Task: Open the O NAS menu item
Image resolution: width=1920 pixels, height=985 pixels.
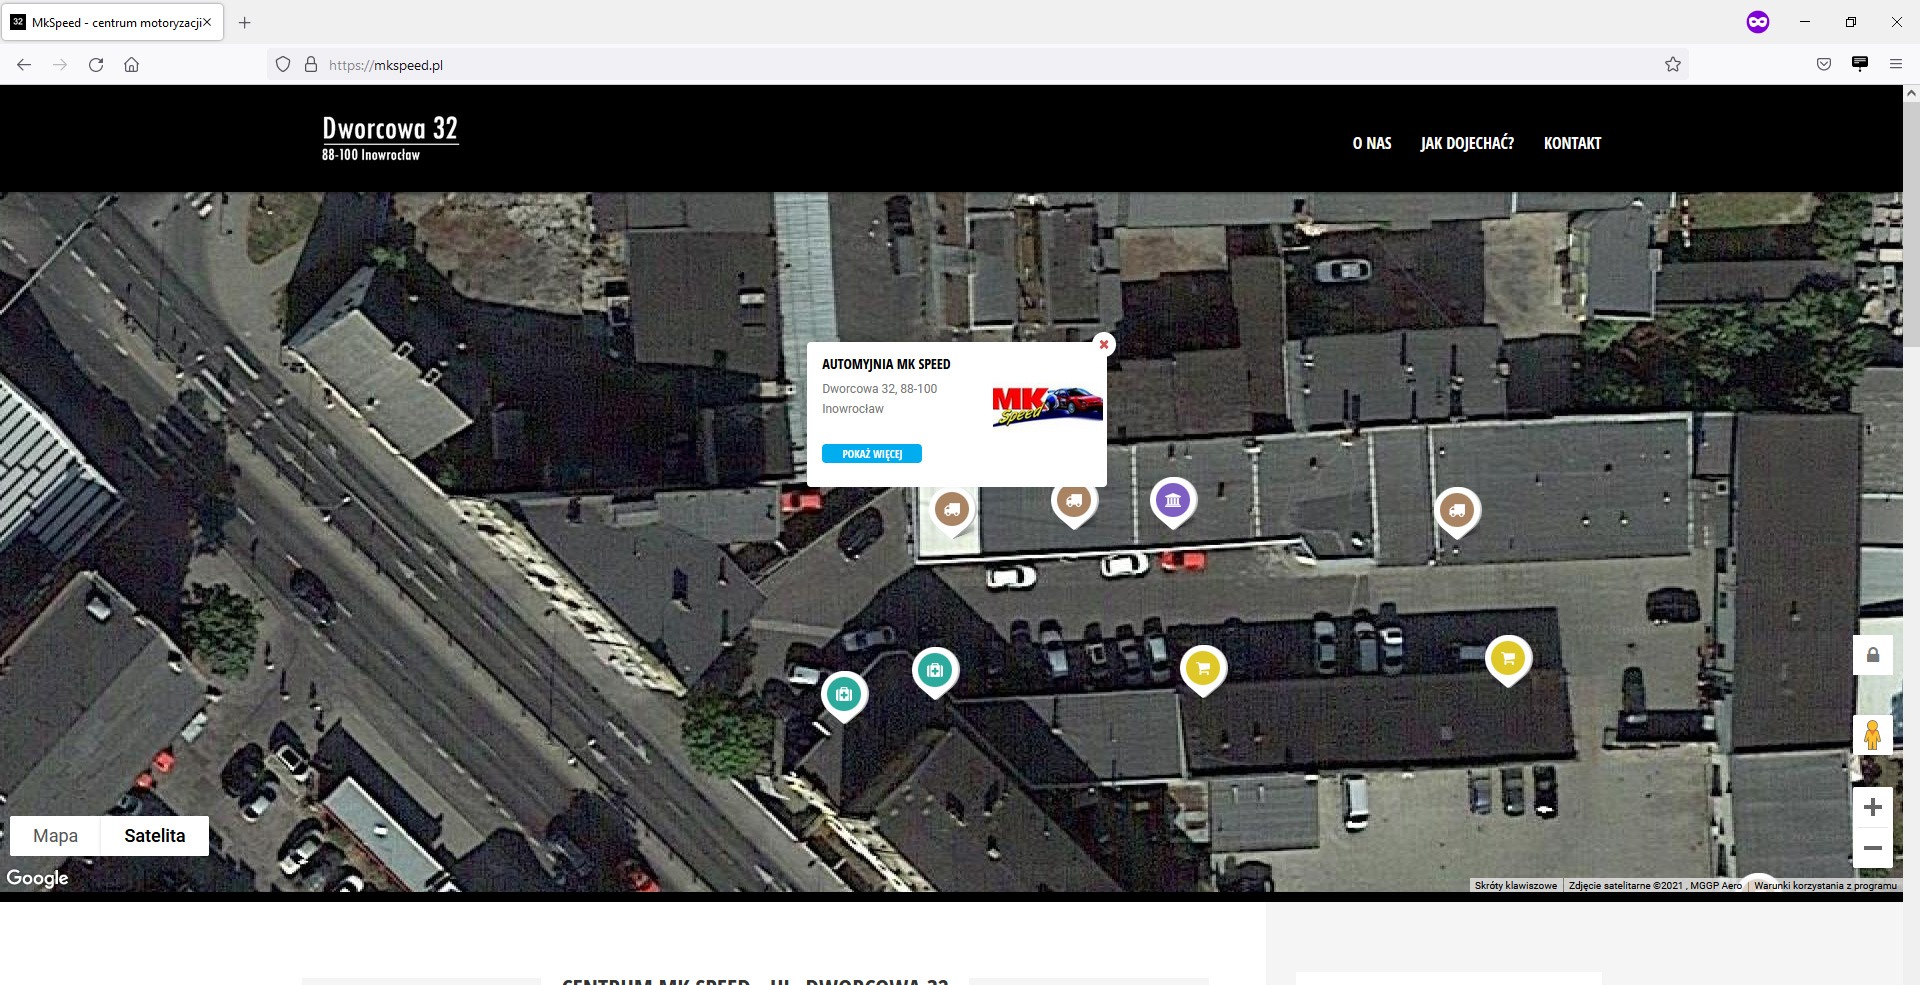Action: tap(1370, 143)
